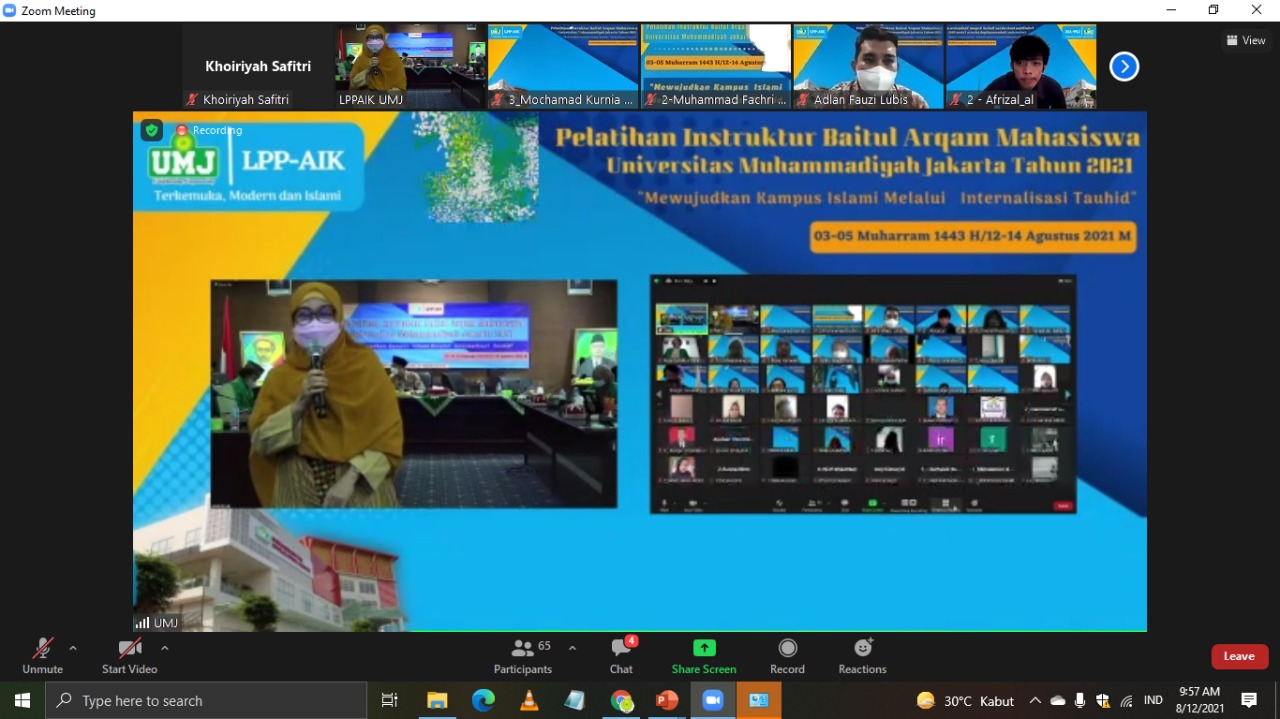Open the Participants panel

point(523,656)
